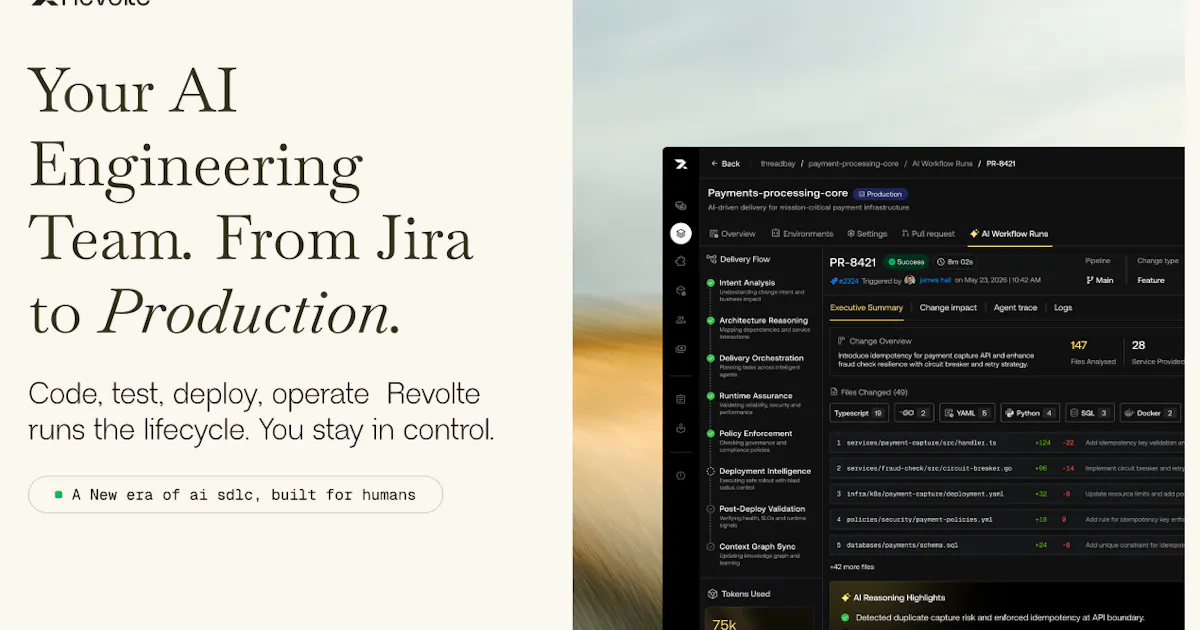Select the AI Workflow Runs tab
The image size is (1200, 630).
[x=1009, y=234]
